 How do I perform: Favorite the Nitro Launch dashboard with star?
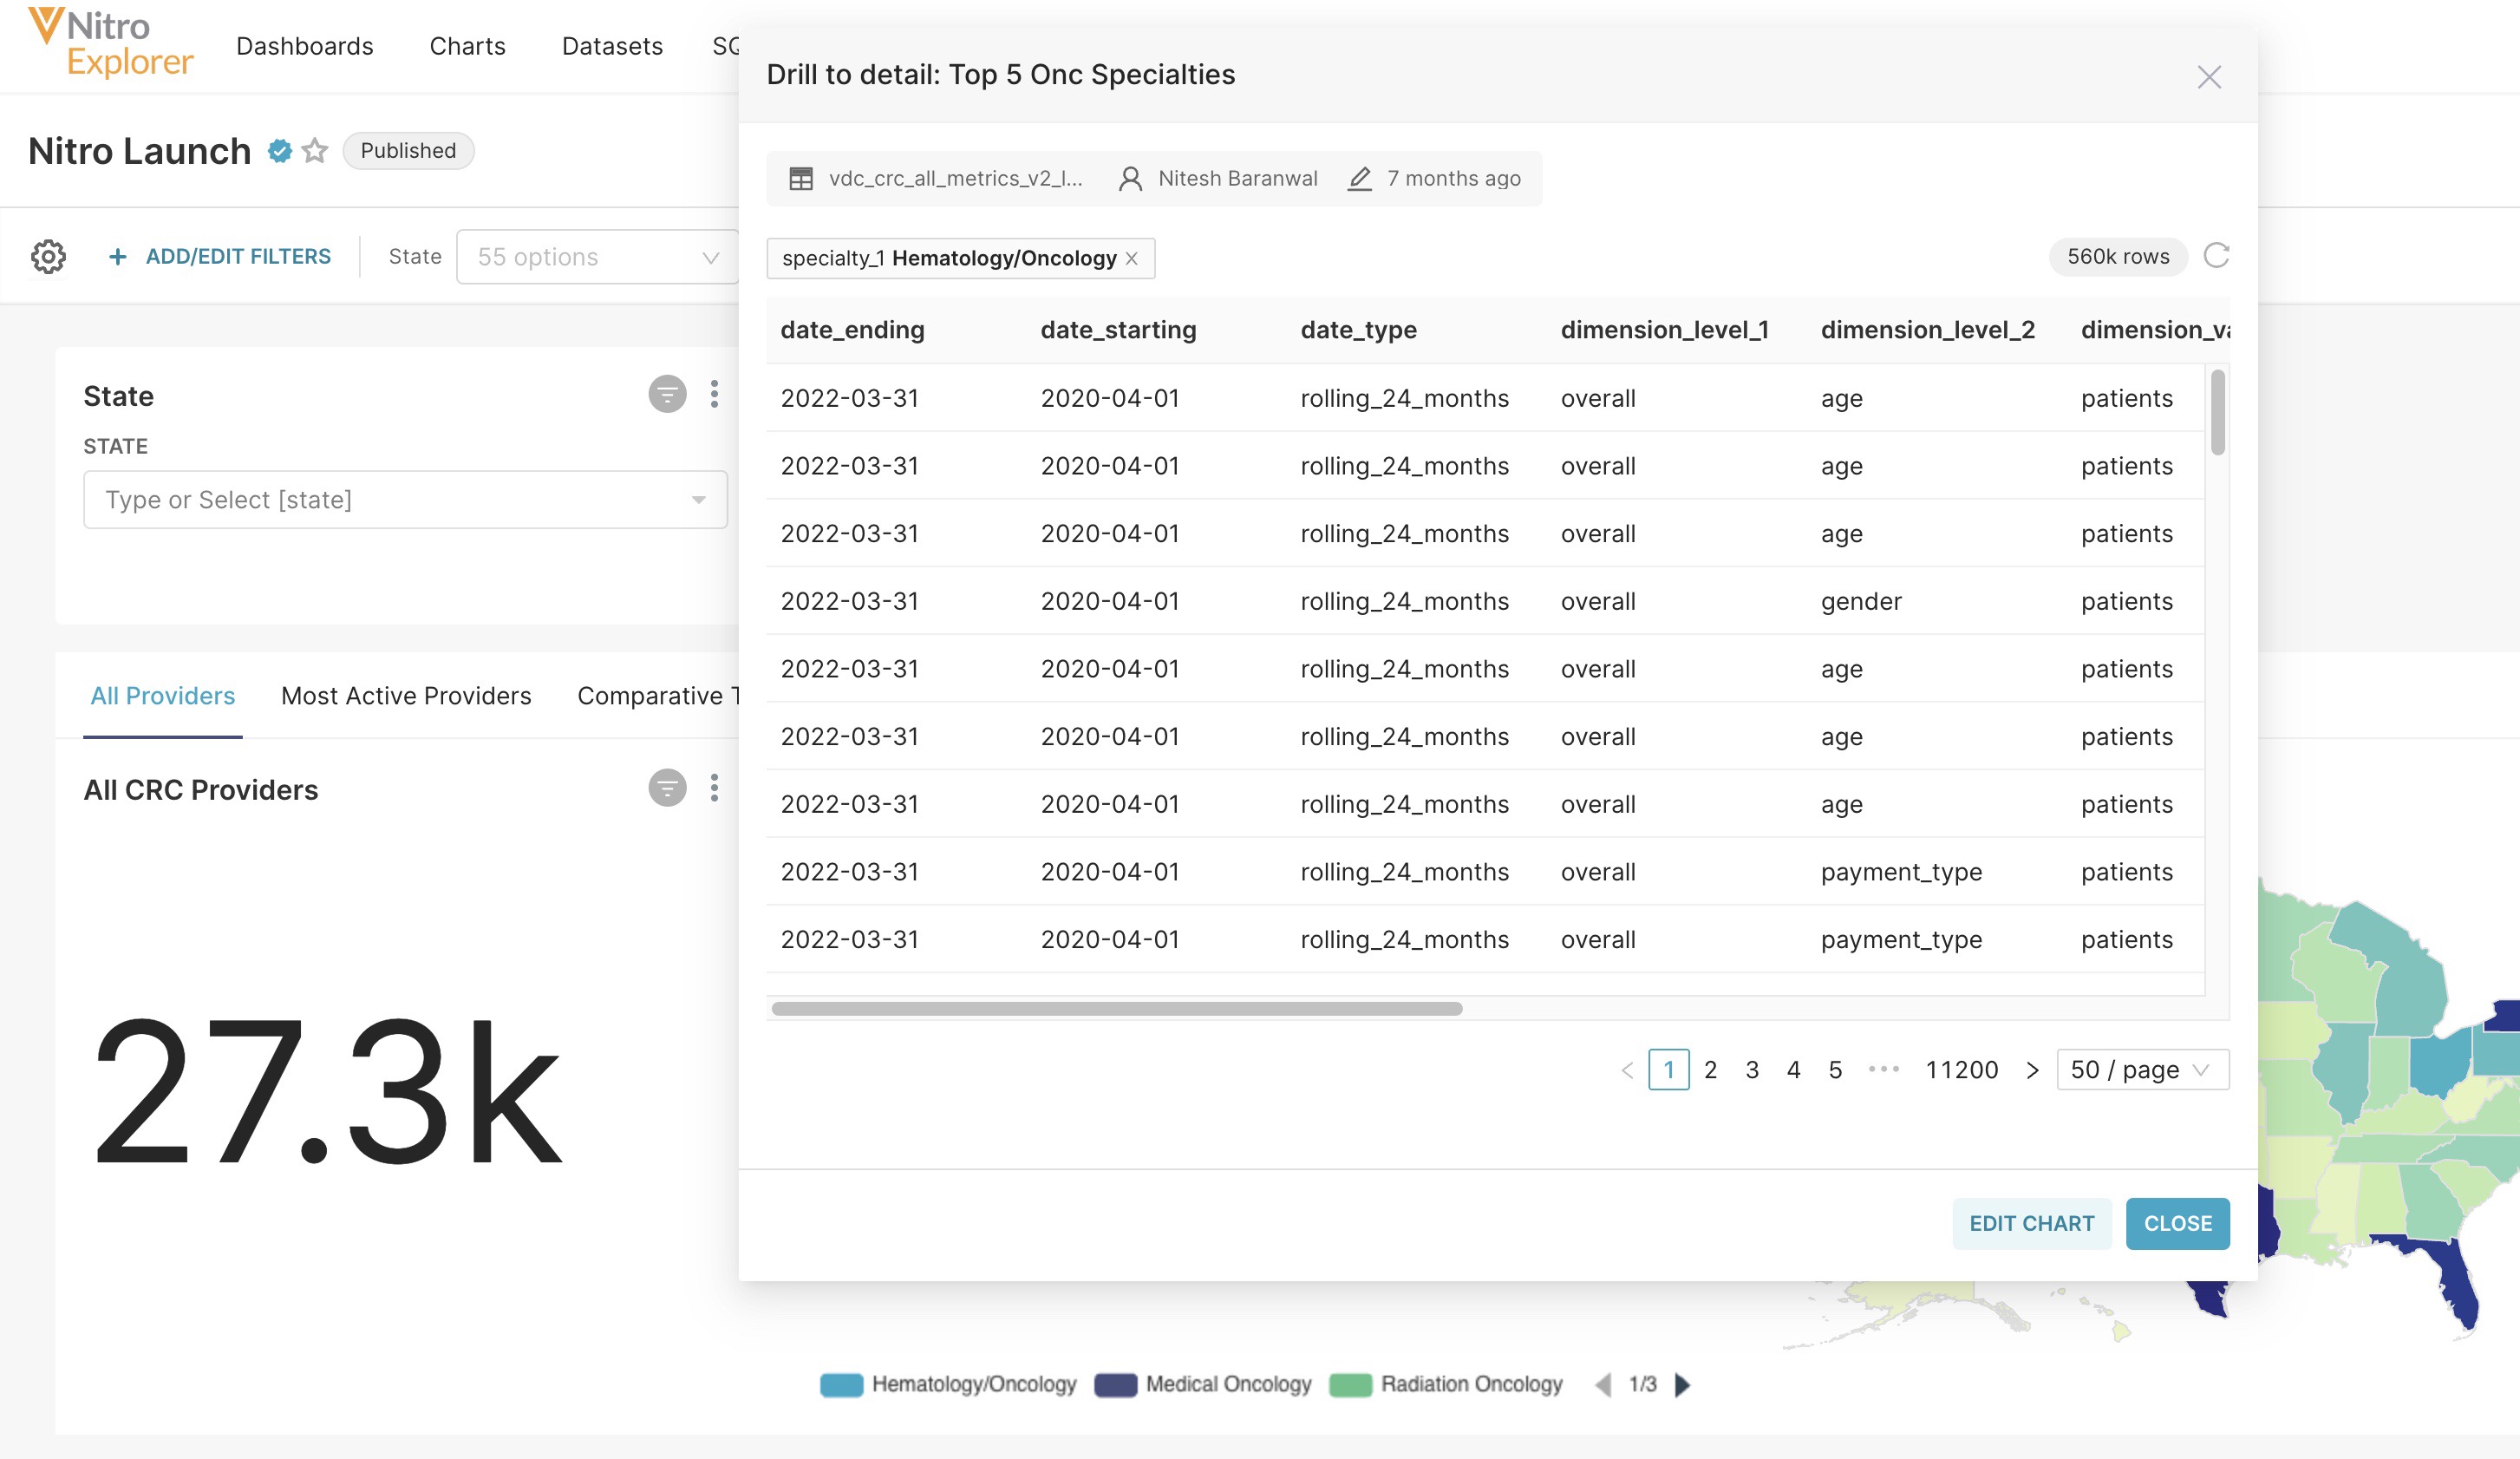tap(315, 151)
